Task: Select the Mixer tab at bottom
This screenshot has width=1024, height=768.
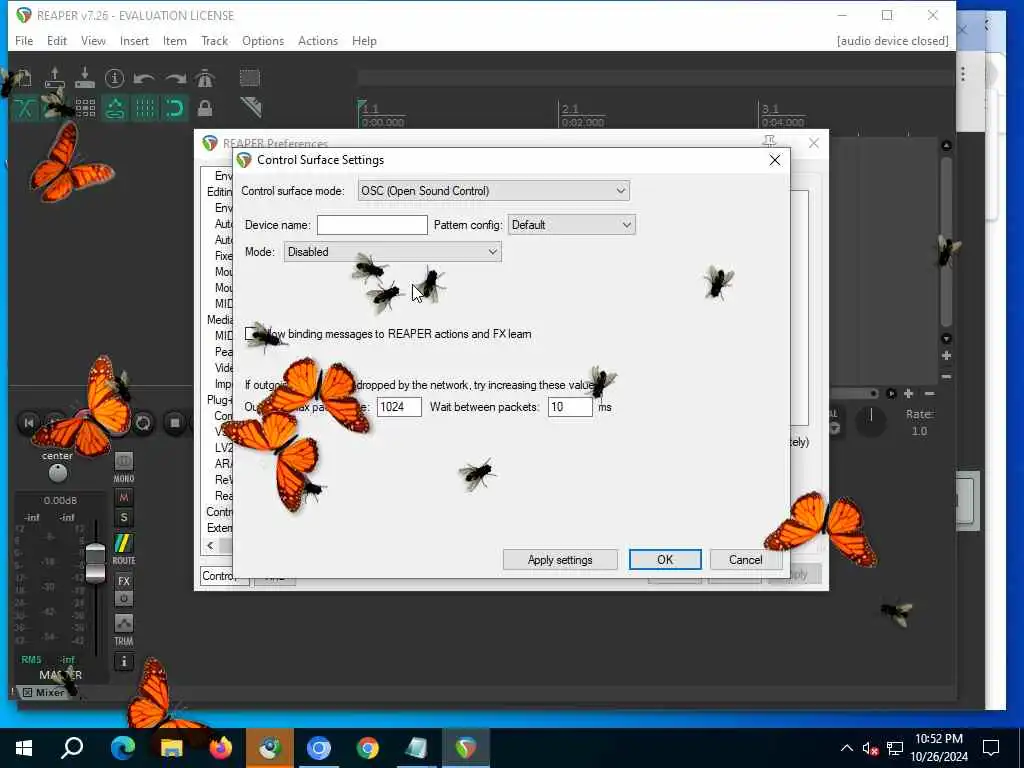Action: click(44, 692)
